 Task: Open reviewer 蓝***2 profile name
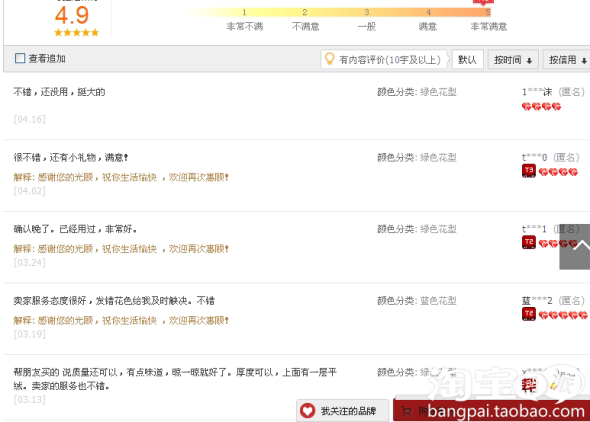537,301
